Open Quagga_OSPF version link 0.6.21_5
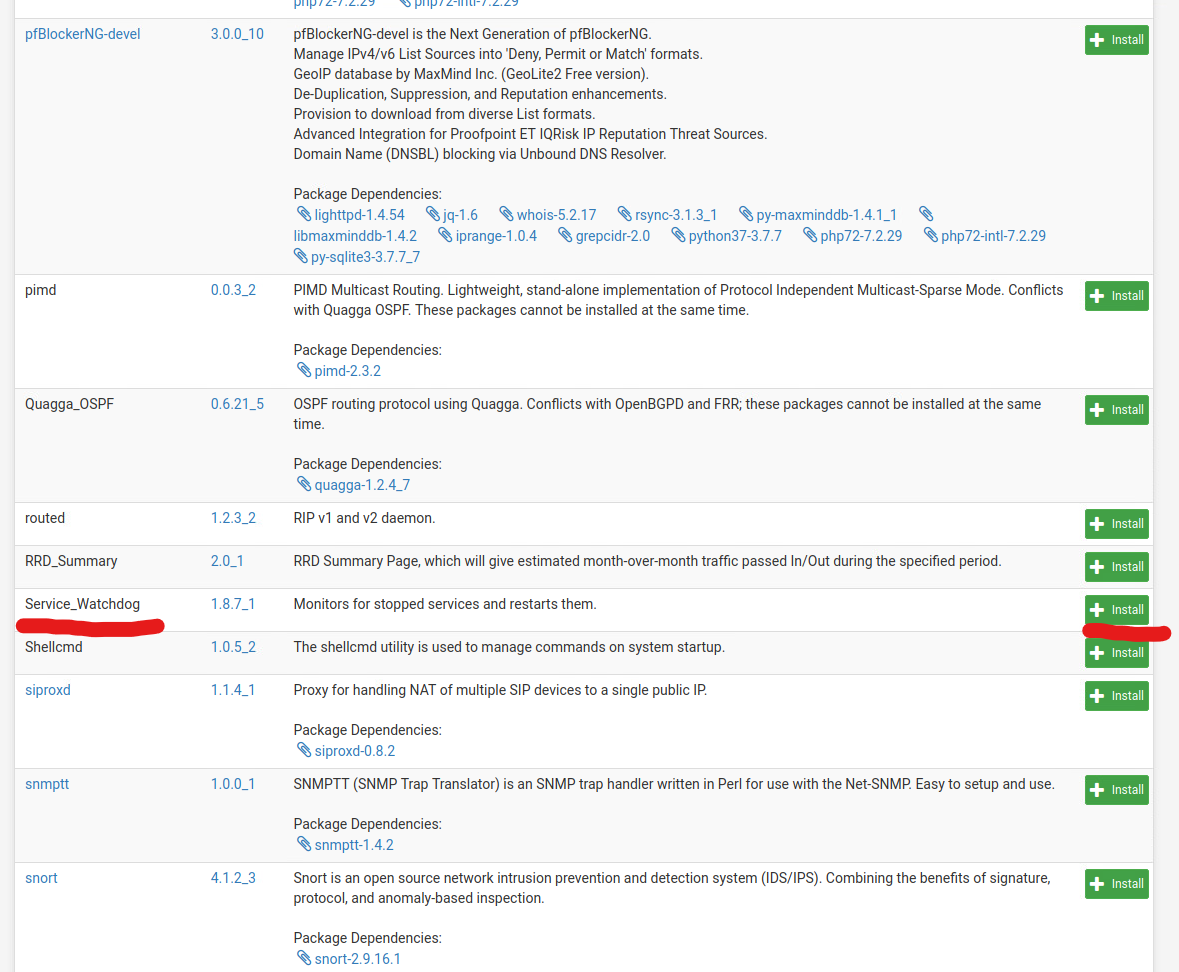1179x972 pixels. point(237,404)
